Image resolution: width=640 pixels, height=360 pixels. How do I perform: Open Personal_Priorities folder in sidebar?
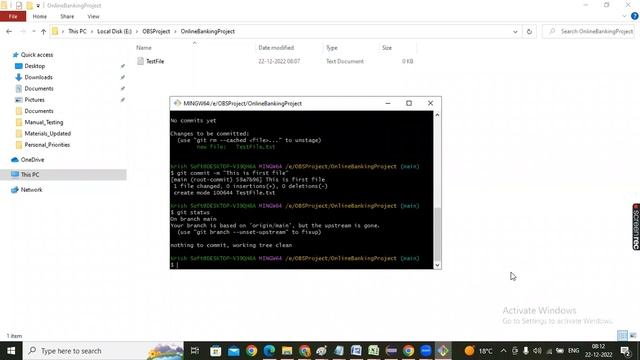[47, 145]
